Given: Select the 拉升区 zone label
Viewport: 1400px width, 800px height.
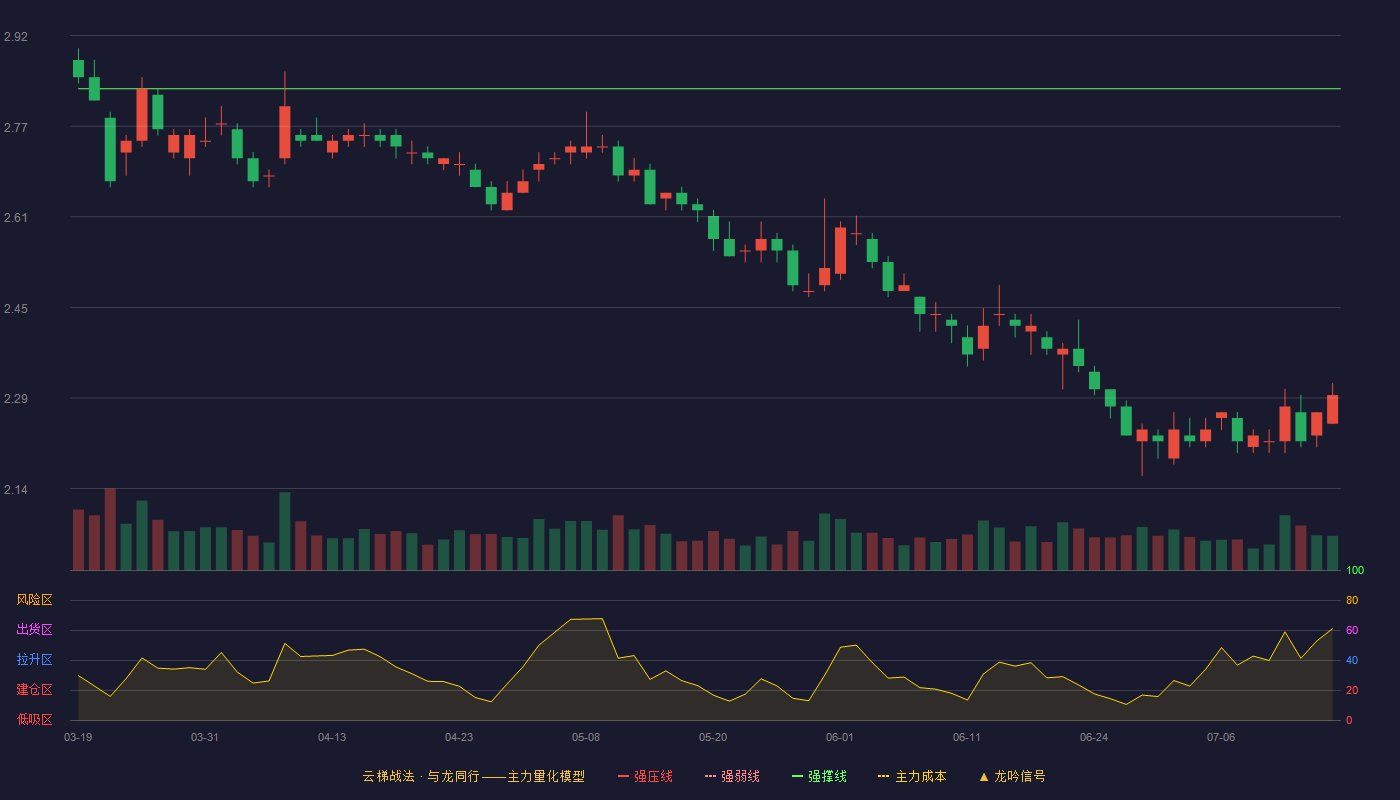Looking at the screenshot, I should click(34, 660).
